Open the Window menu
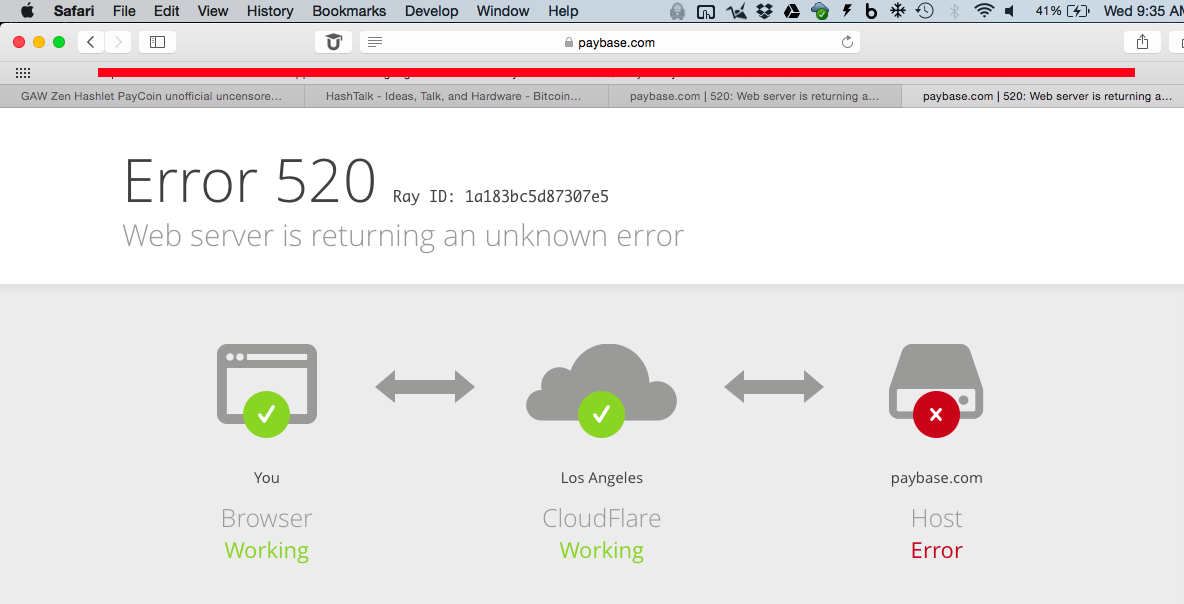1184x604 pixels. (503, 11)
